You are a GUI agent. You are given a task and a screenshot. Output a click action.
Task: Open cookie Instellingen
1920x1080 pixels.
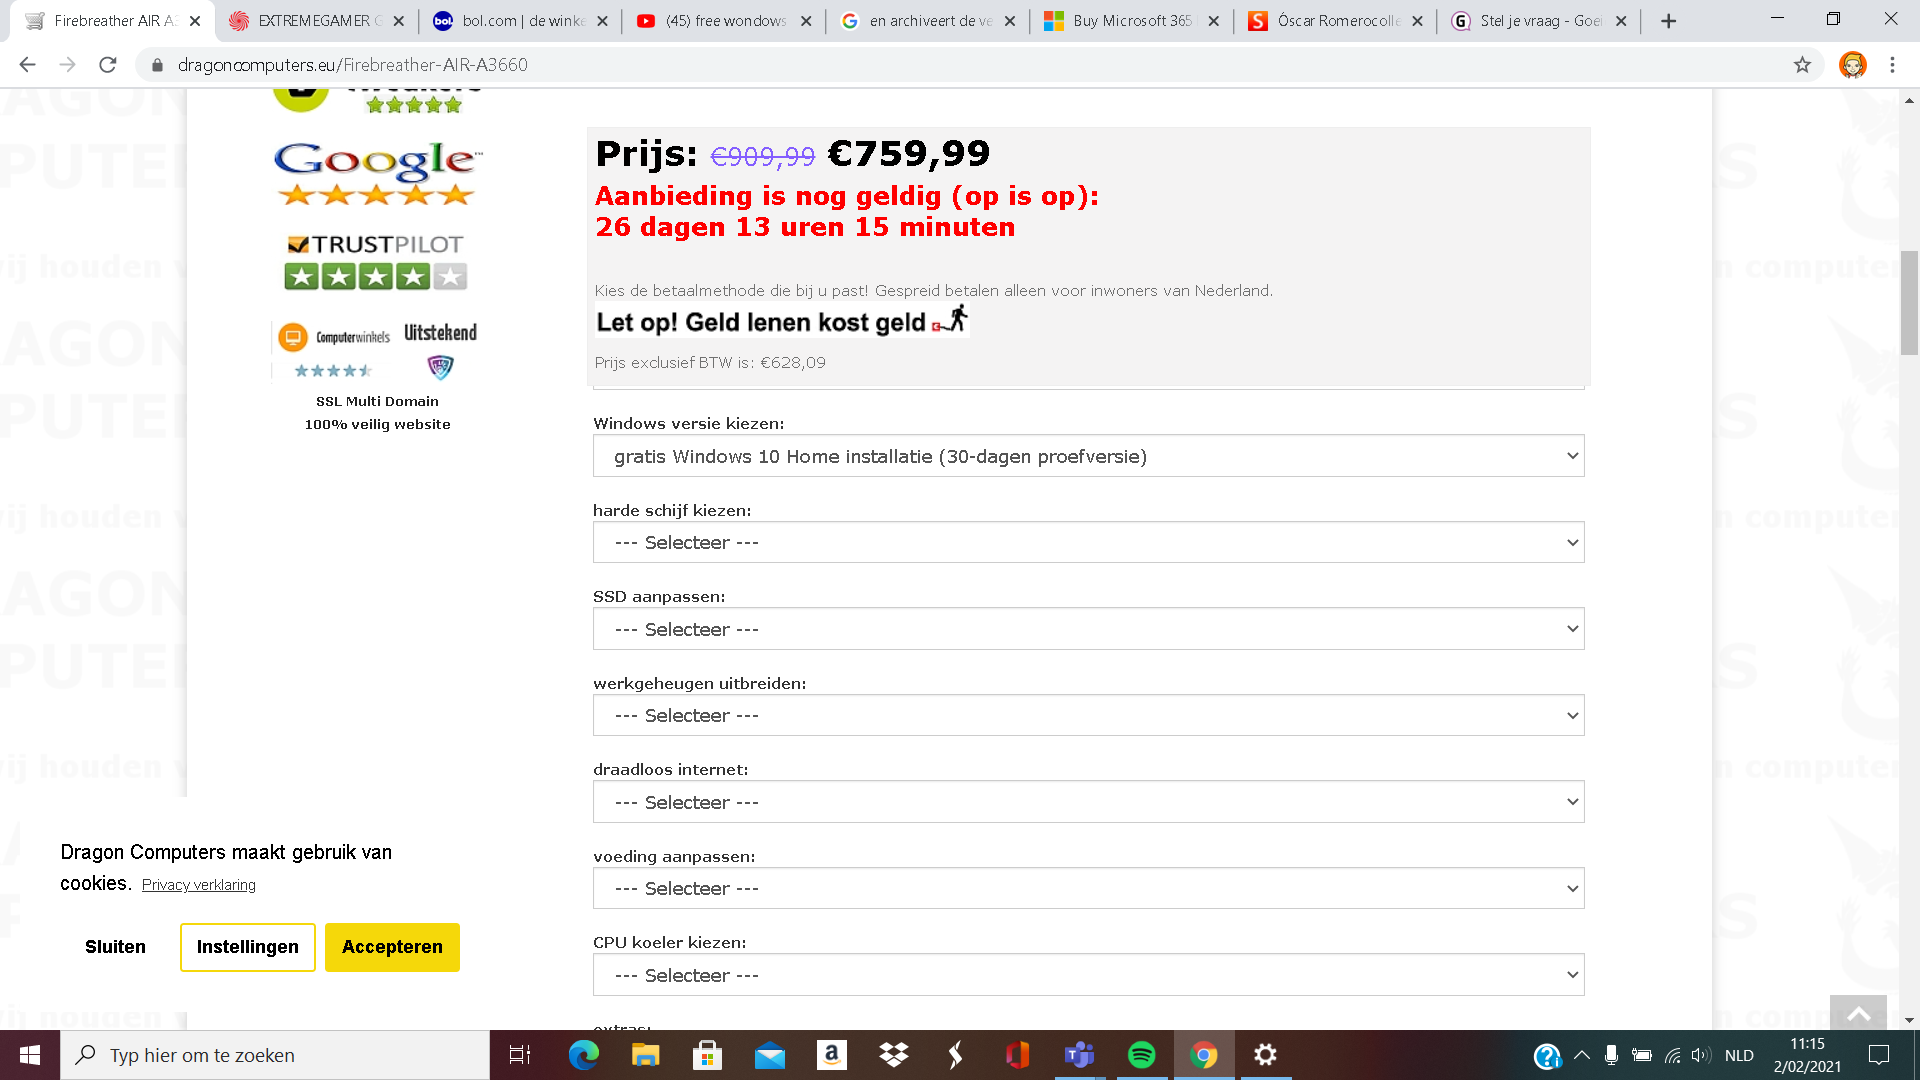point(247,947)
